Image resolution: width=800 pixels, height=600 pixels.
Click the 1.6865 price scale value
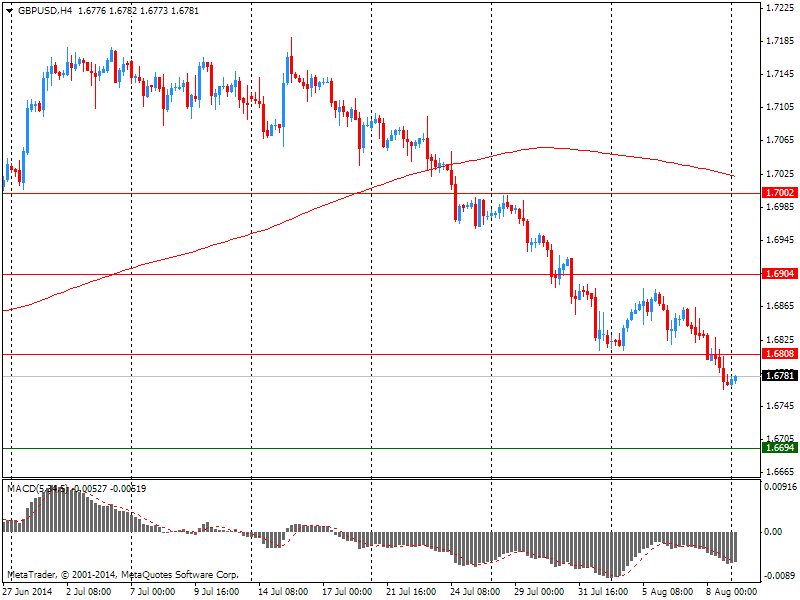pyautogui.click(x=780, y=306)
